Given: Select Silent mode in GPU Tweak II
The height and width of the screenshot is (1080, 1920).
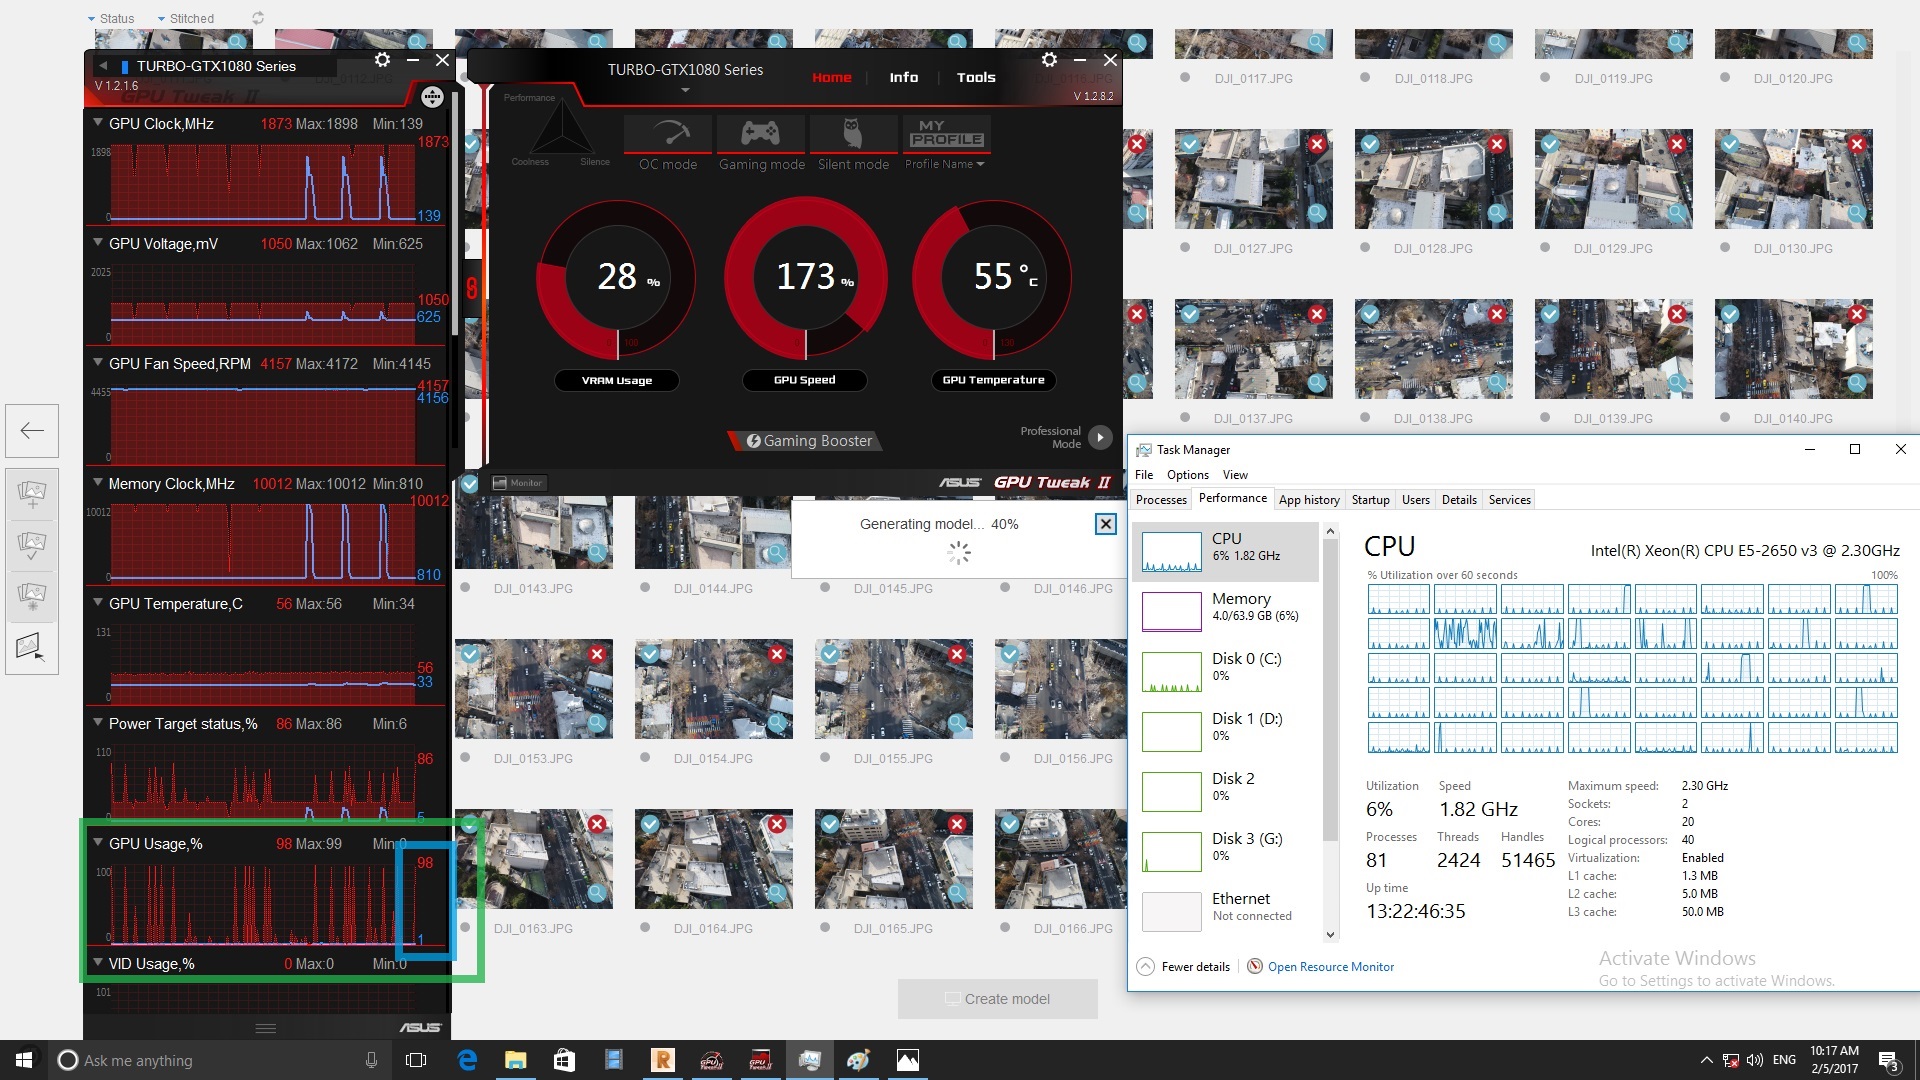Looking at the screenshot, I should (x=852, y=140).
